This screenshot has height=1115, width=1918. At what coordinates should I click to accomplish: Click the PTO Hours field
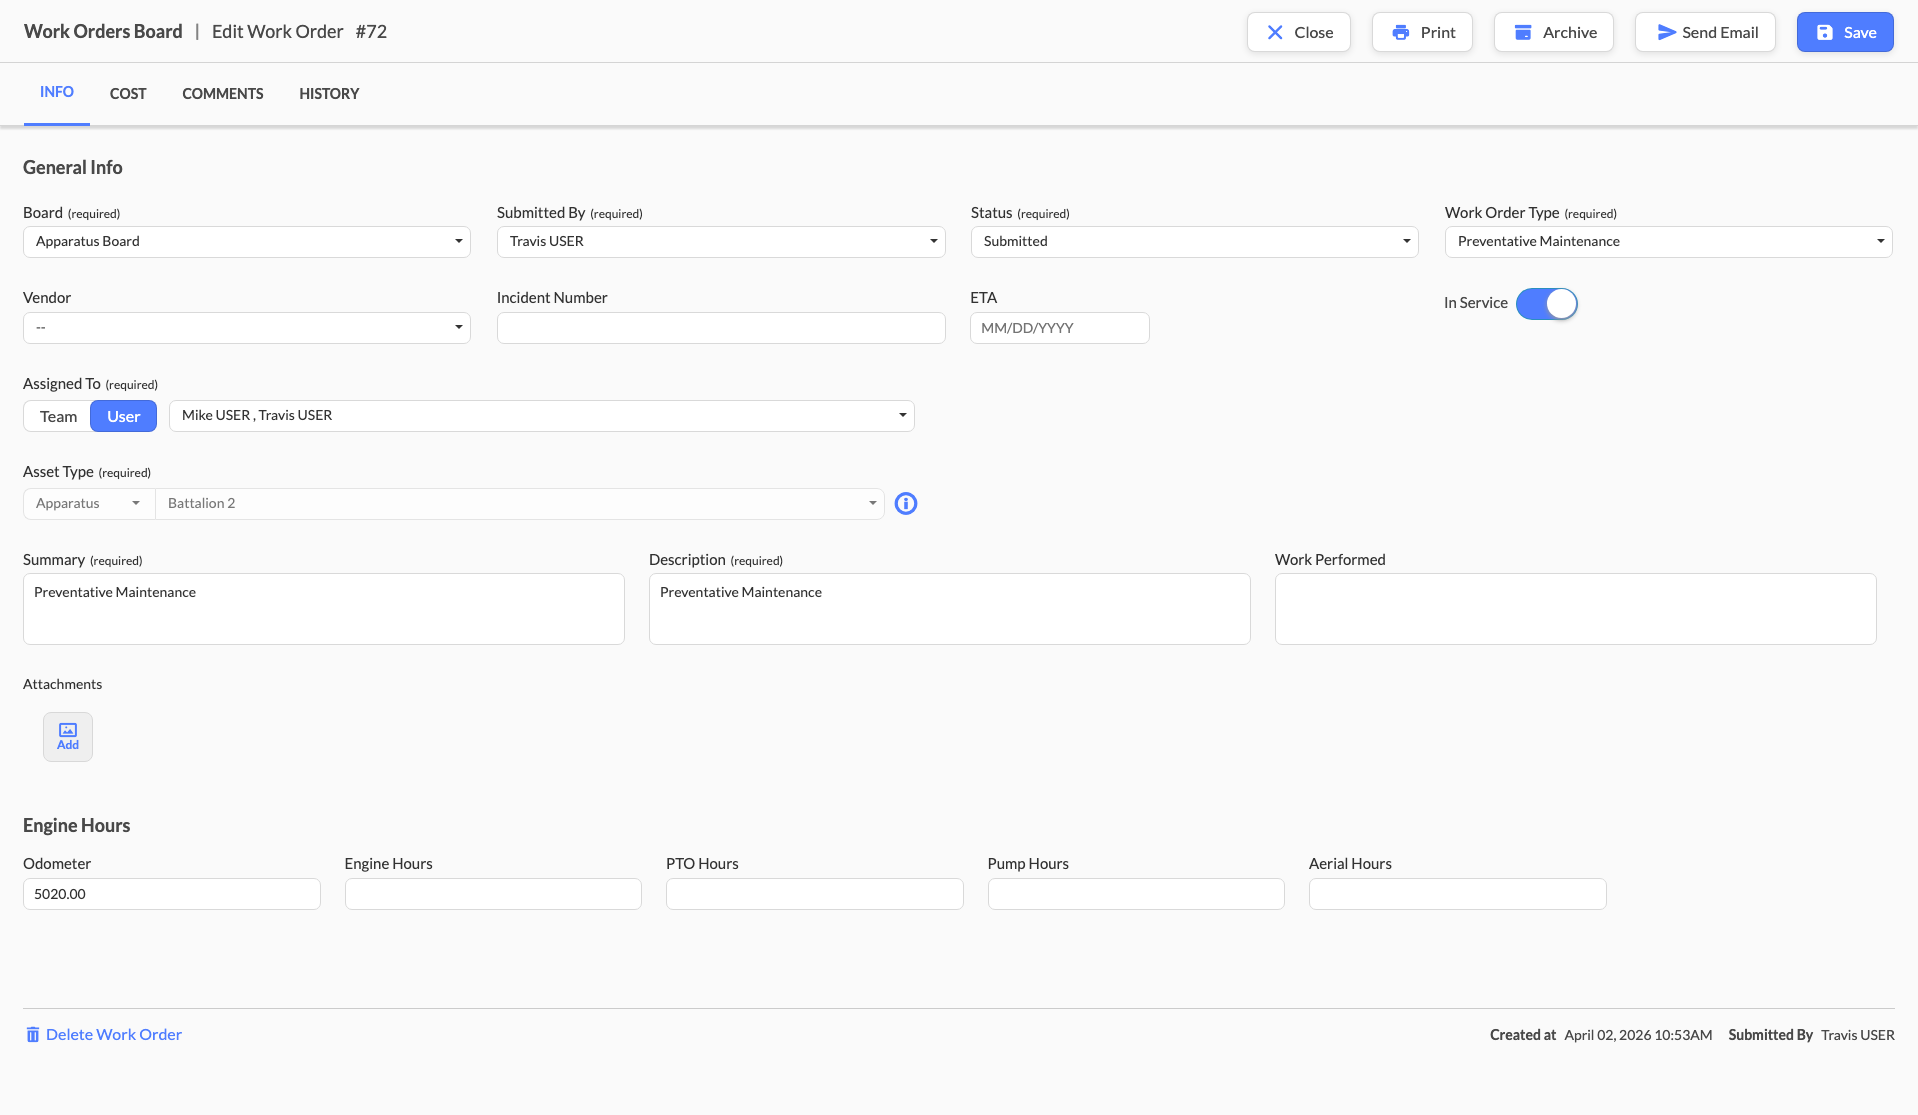point(815,894)
